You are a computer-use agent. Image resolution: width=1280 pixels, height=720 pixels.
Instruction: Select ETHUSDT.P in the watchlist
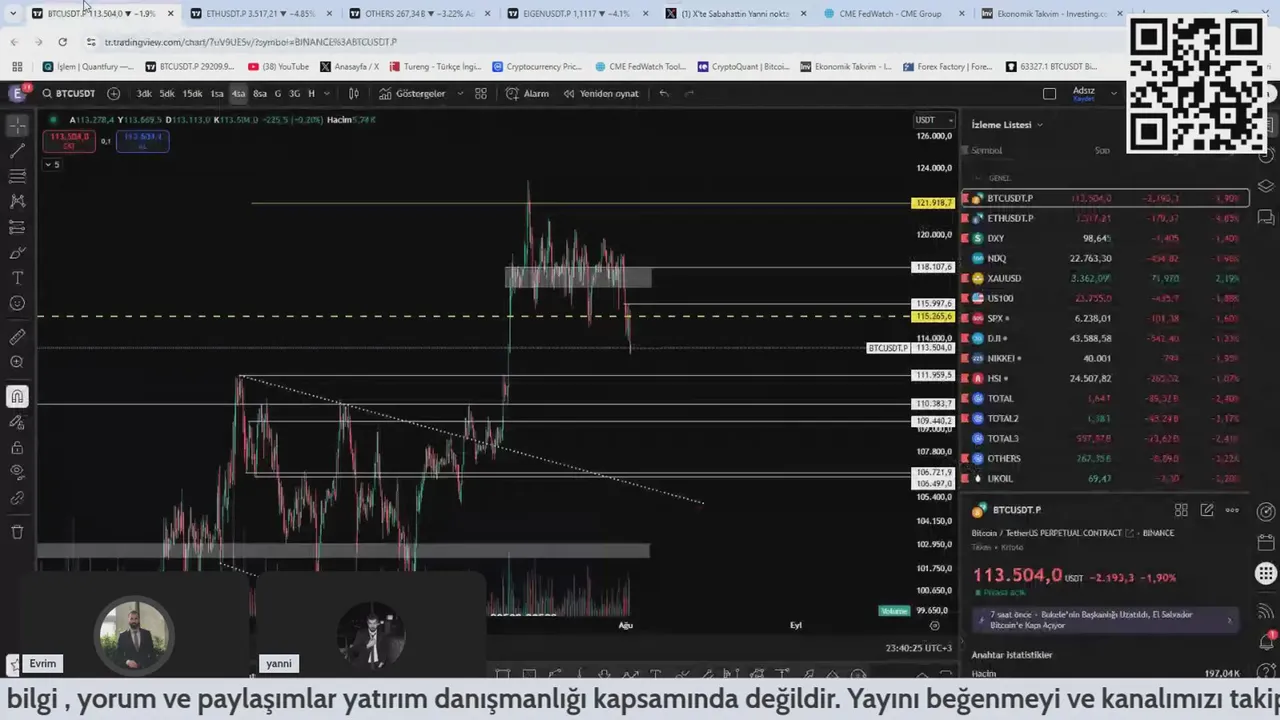click(1104, 218)
